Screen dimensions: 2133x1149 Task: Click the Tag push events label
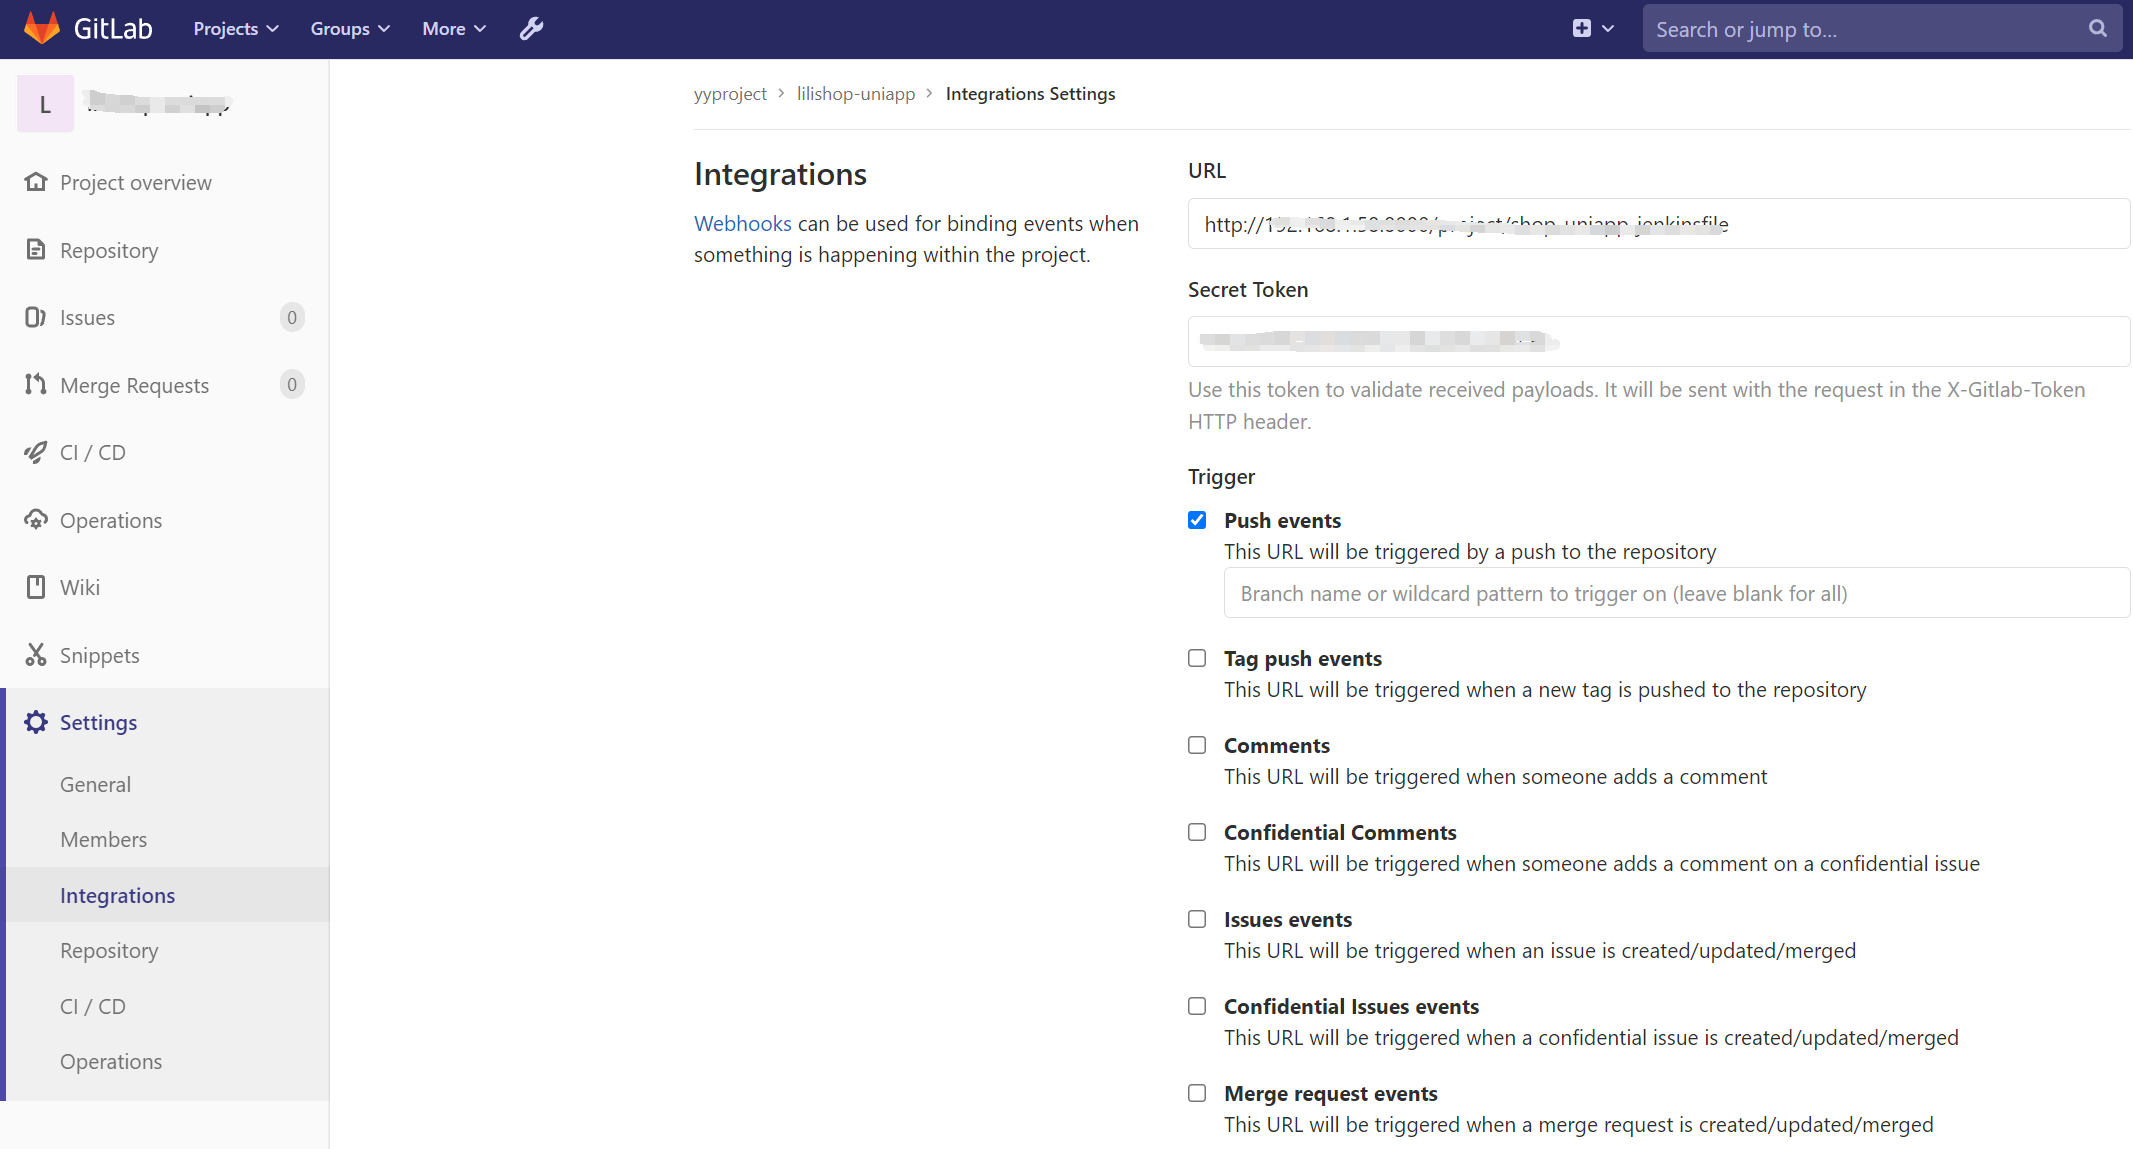click(x=1302, y=658)
